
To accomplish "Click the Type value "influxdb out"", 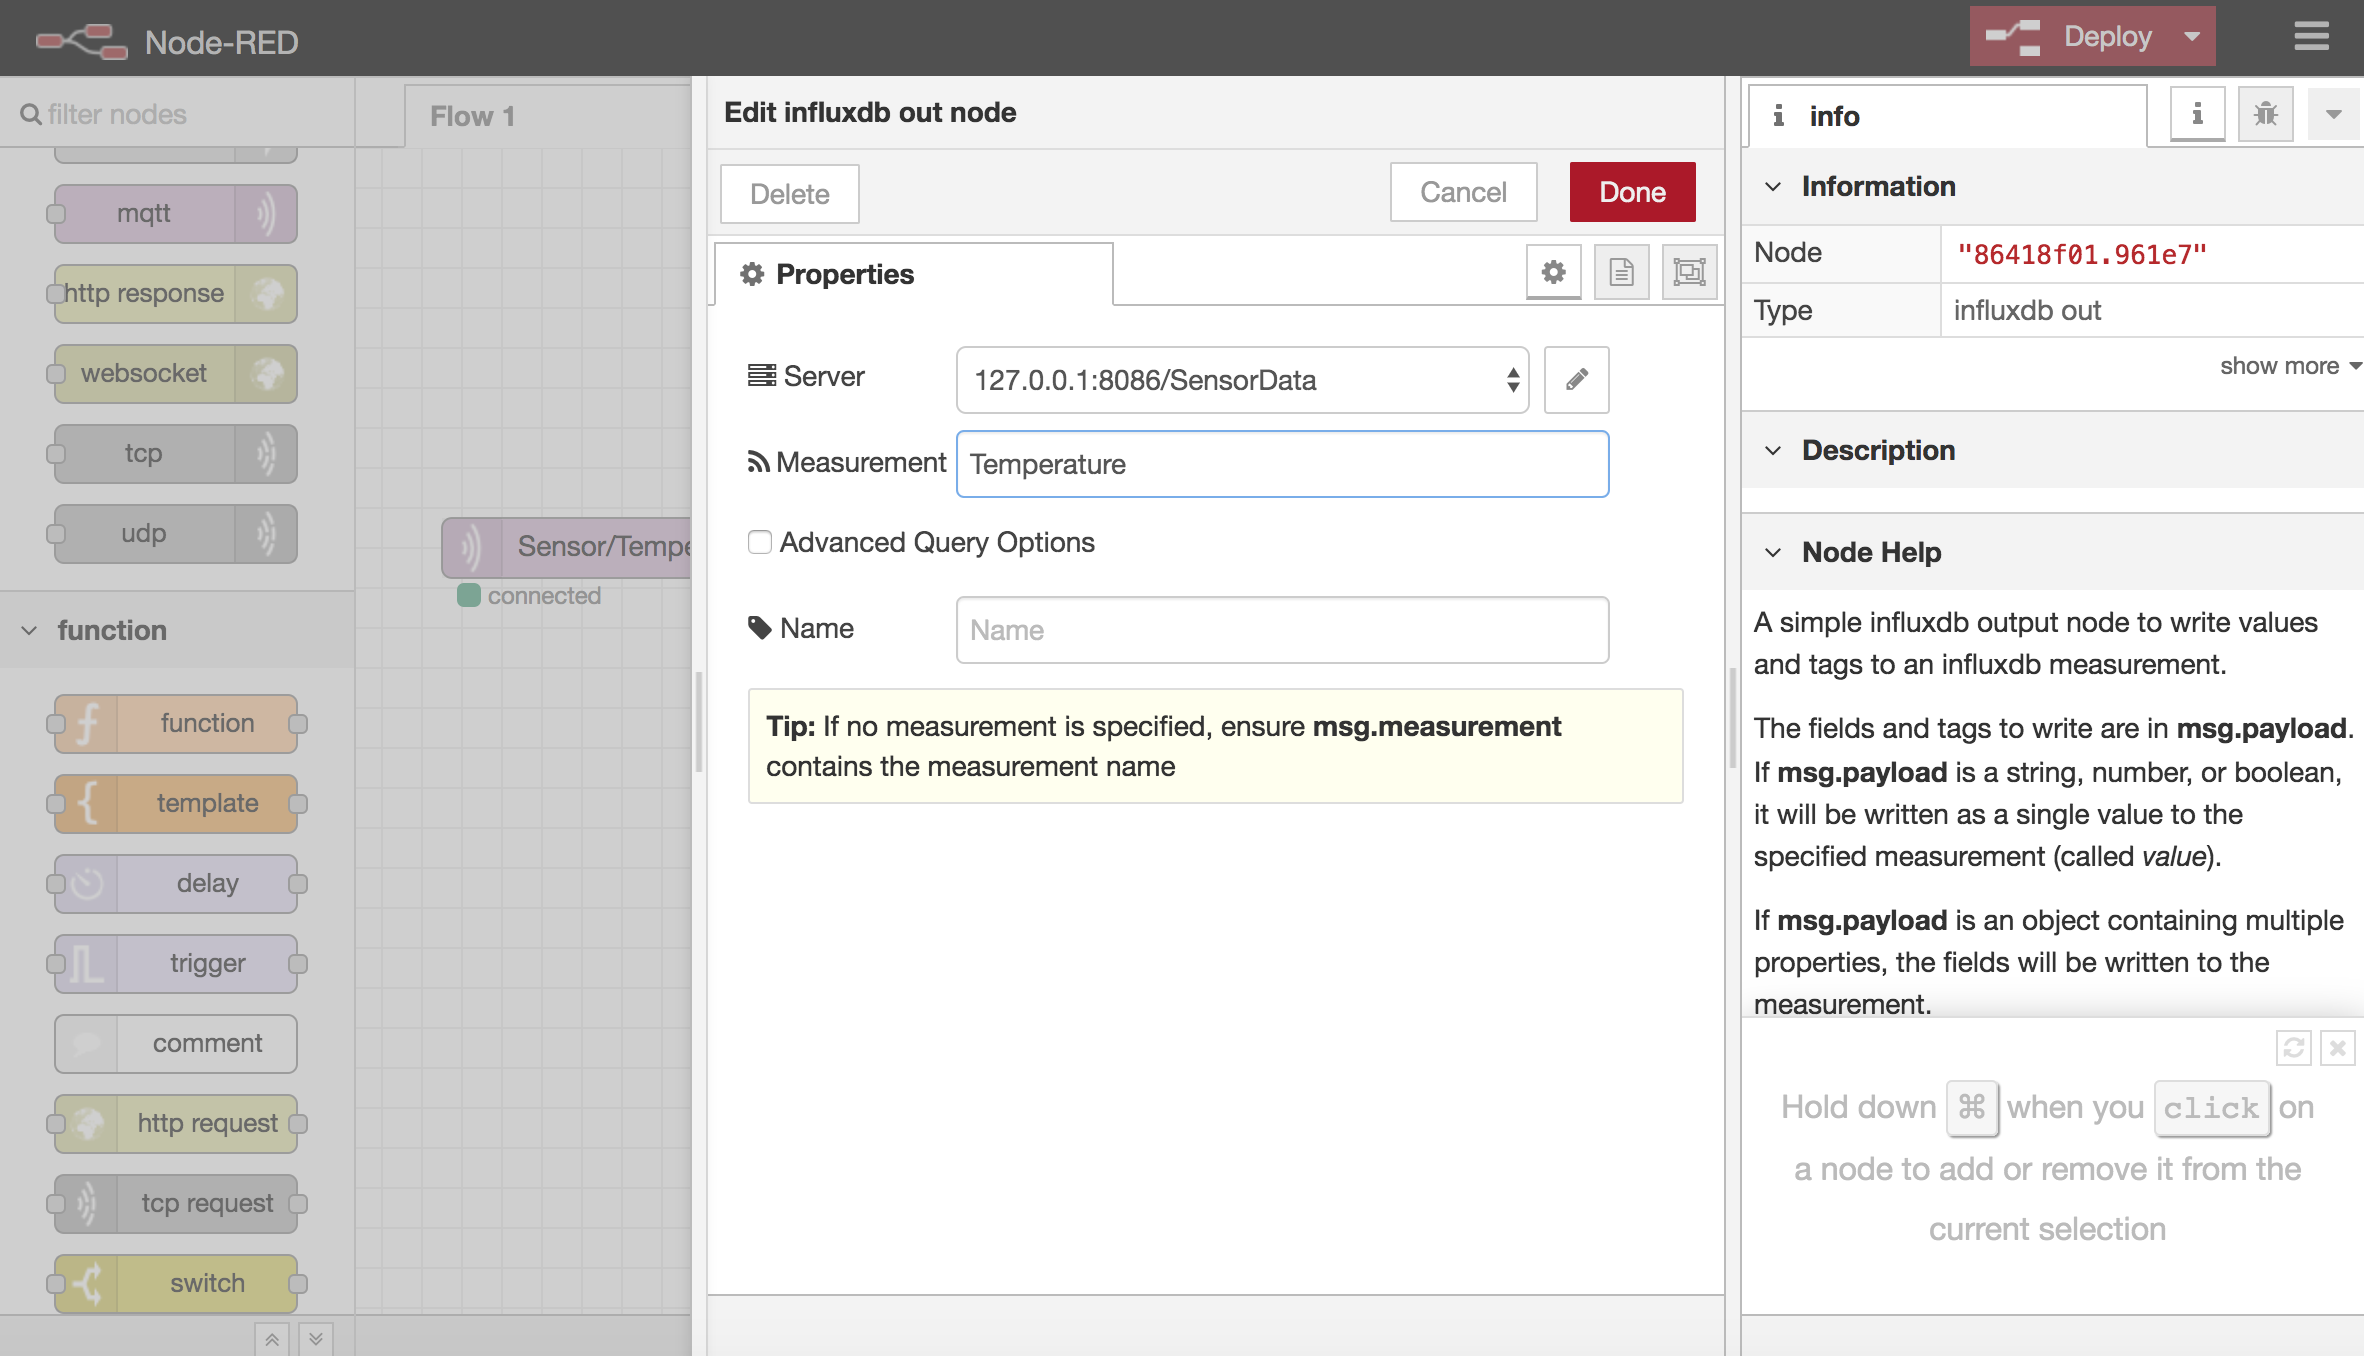I will [x=2027, y=311].
